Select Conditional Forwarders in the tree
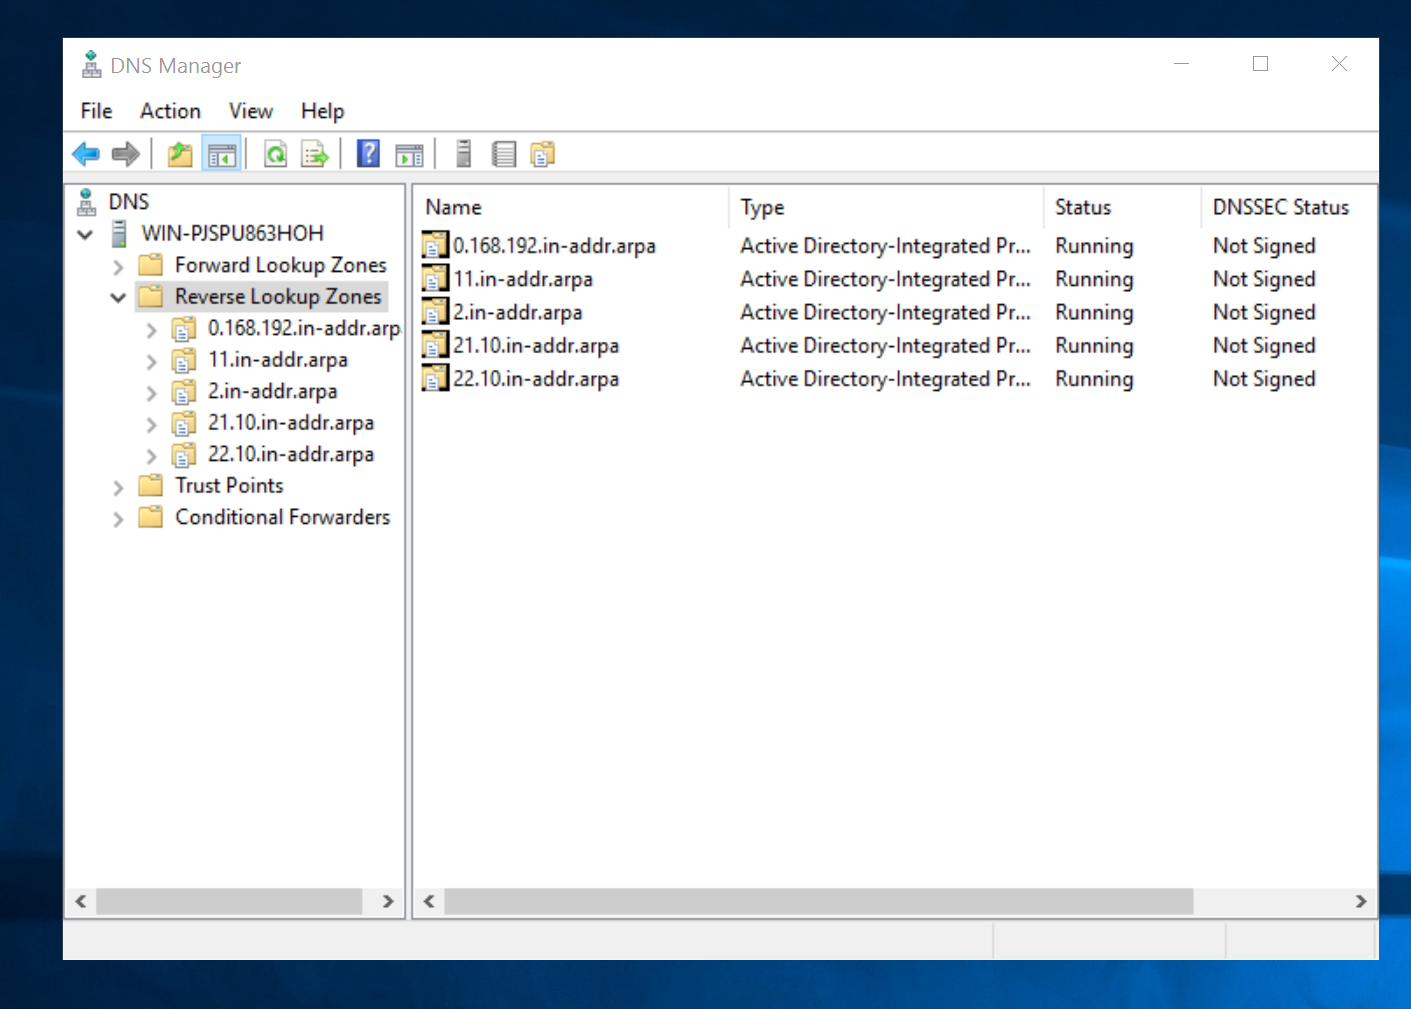This screenshot has height=1009, width=1411. (x=283, y=517)
